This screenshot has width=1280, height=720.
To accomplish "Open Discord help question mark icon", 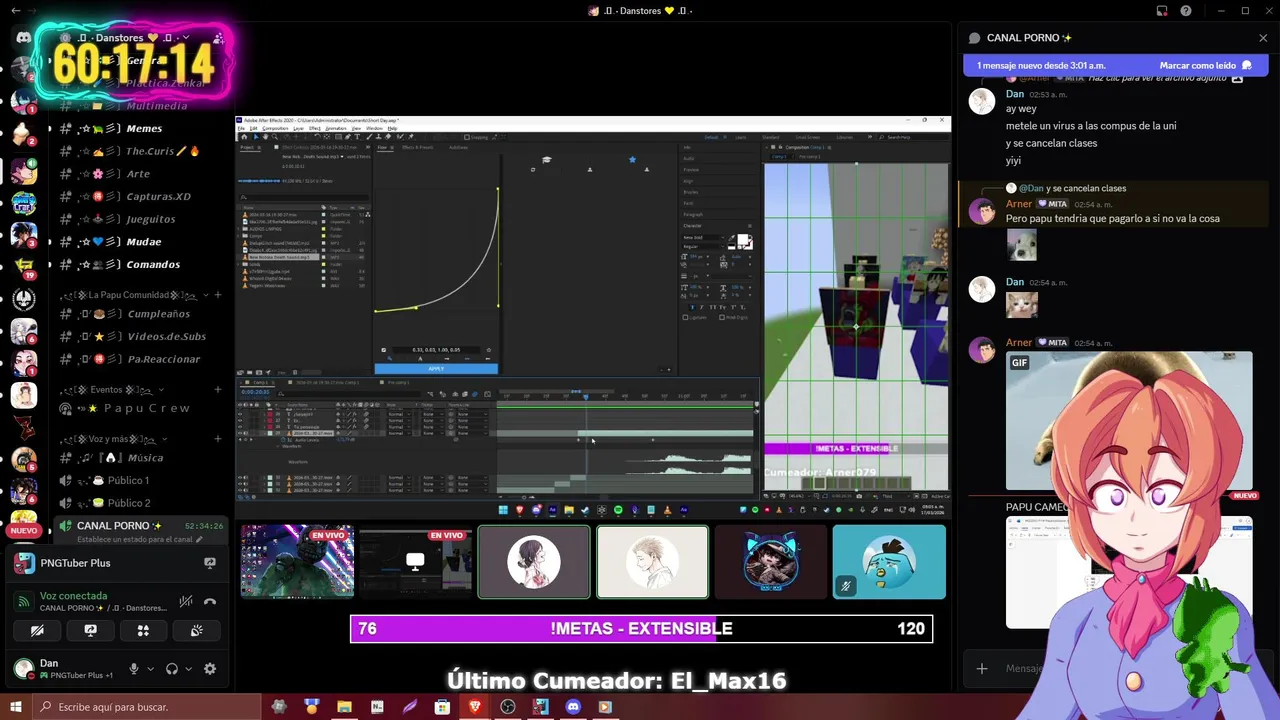I will click(x=1186, y=11).
